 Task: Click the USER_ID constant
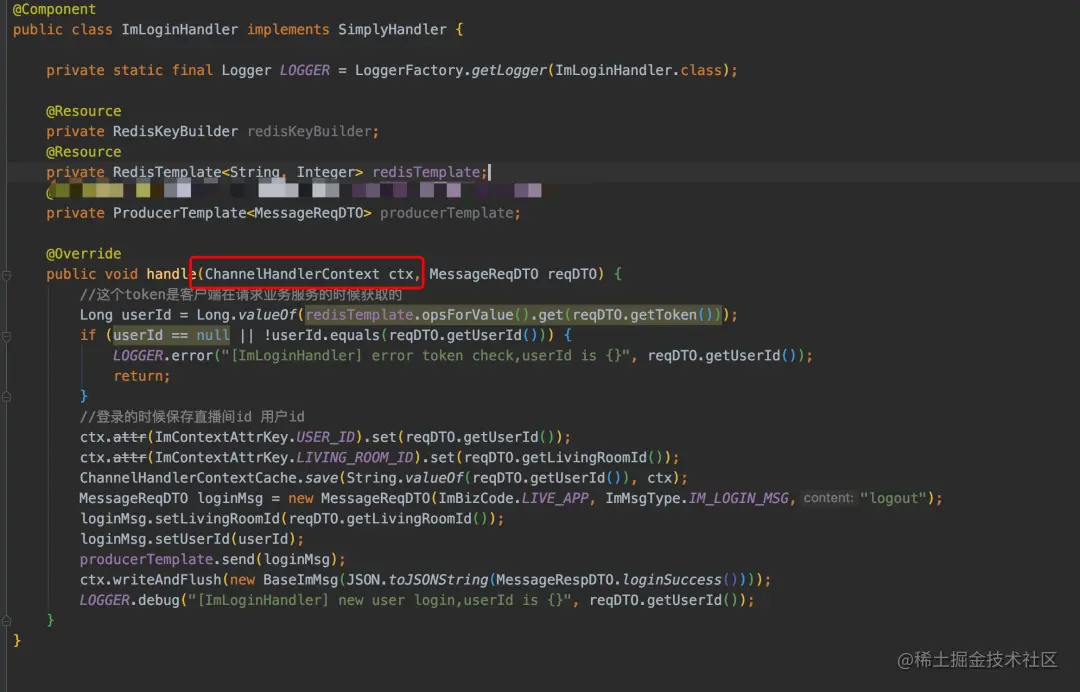coord(325,437)
